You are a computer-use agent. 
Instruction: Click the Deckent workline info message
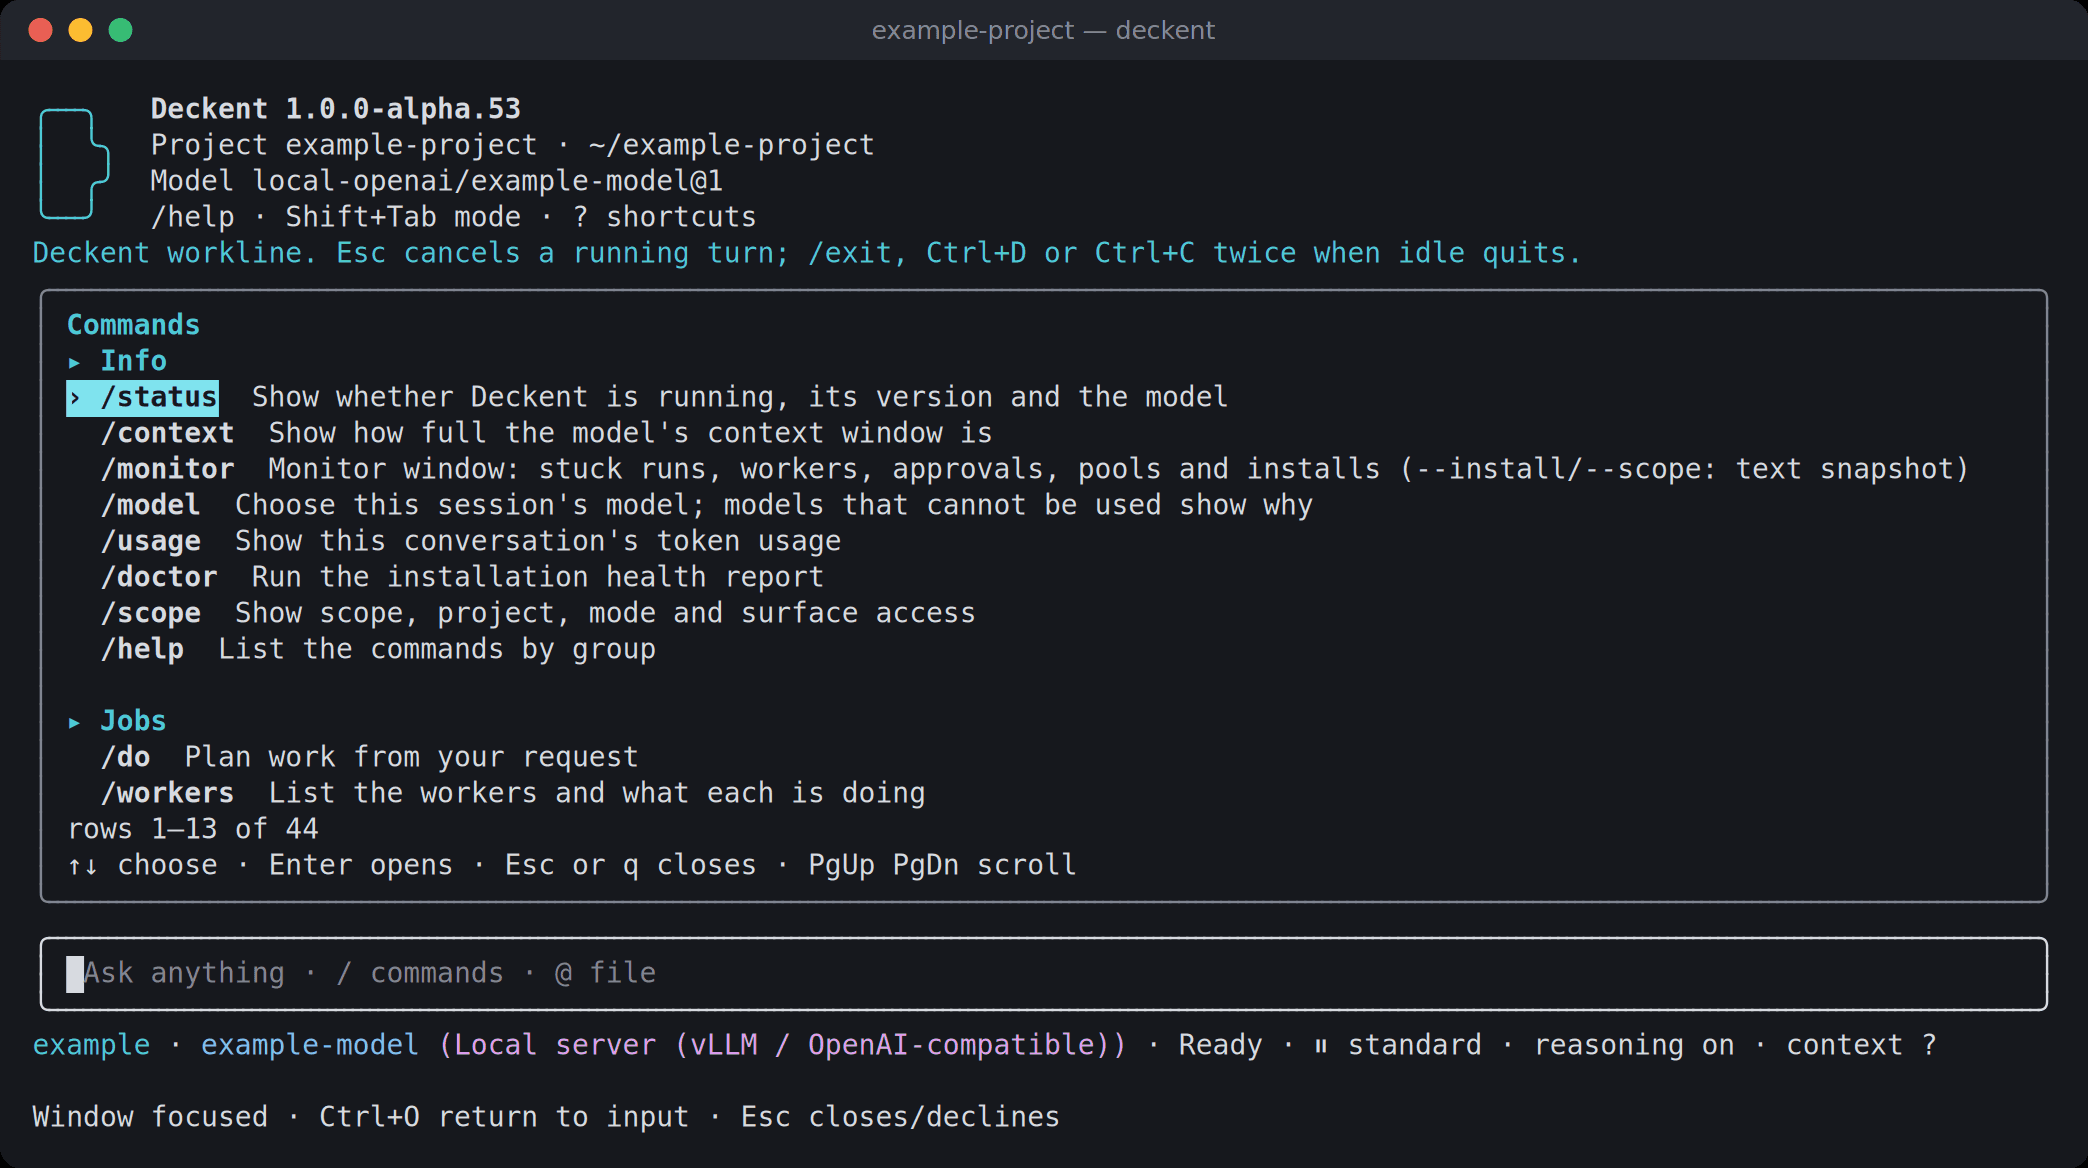807,253
